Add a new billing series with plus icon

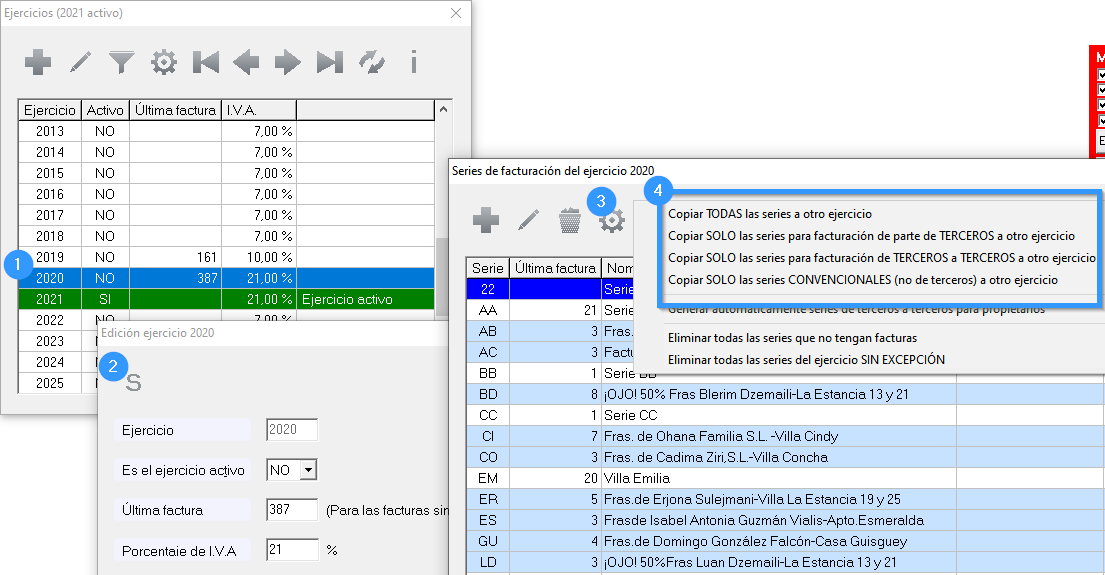pyautogui.click(x=486, y=220)
